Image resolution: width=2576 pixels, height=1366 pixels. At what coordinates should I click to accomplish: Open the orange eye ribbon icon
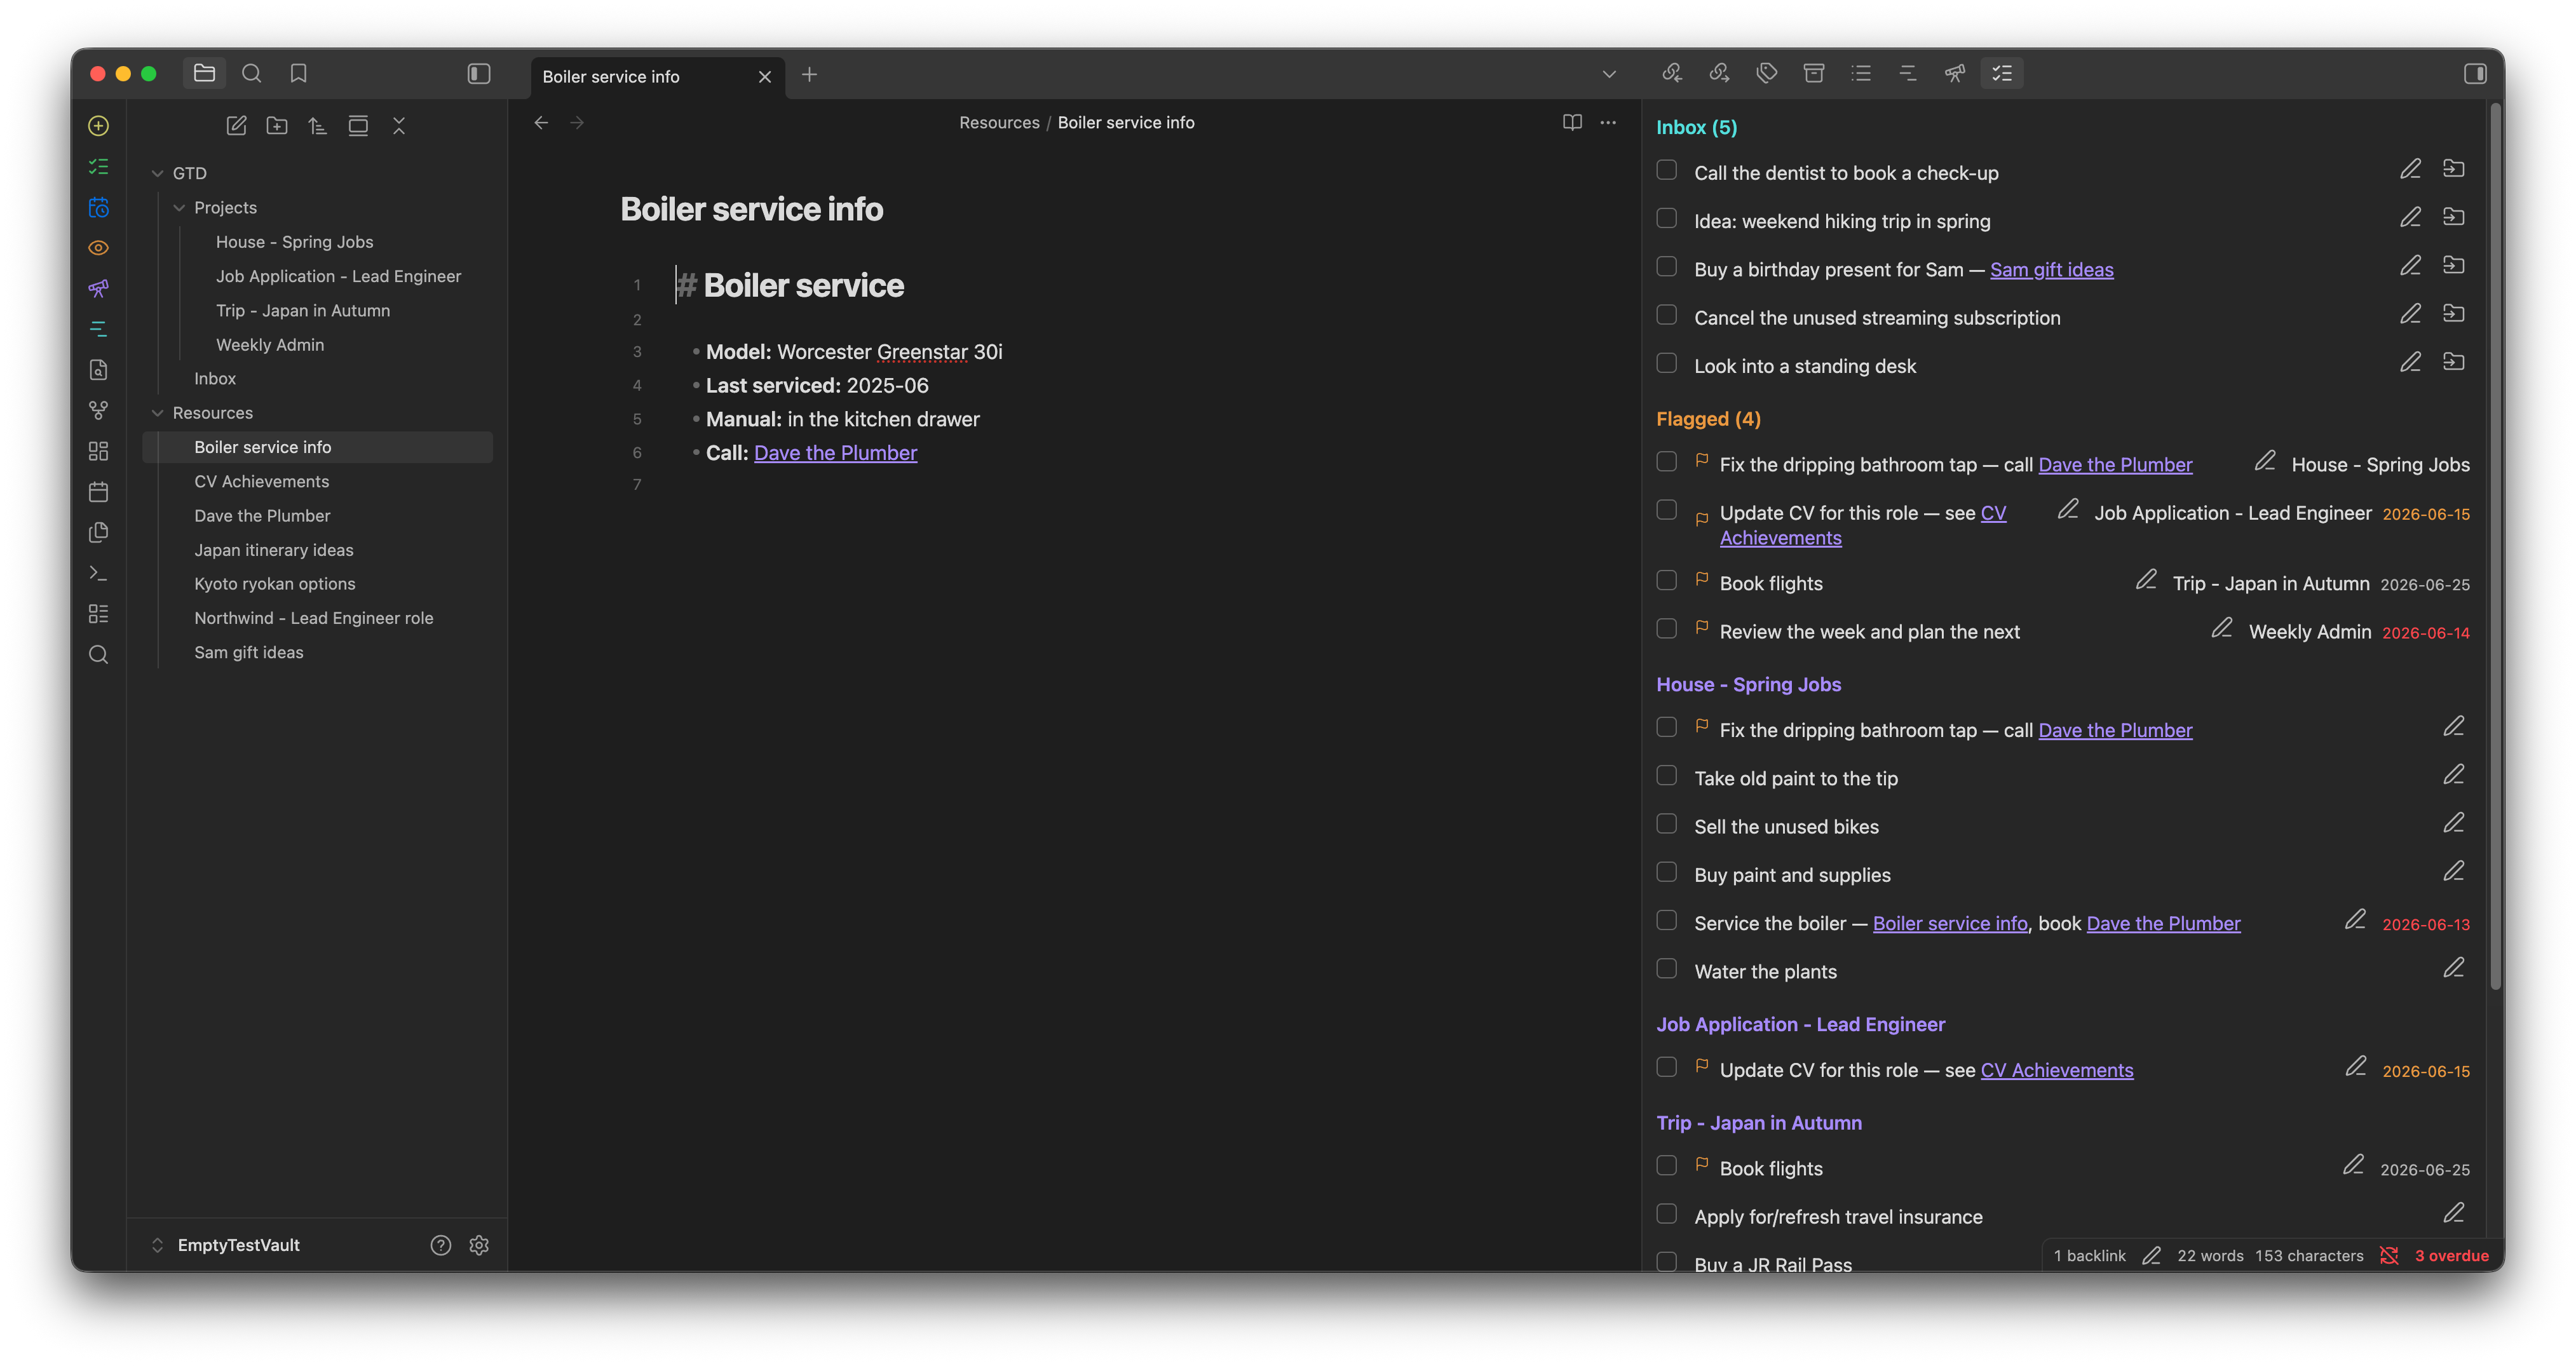coord(98,247)
